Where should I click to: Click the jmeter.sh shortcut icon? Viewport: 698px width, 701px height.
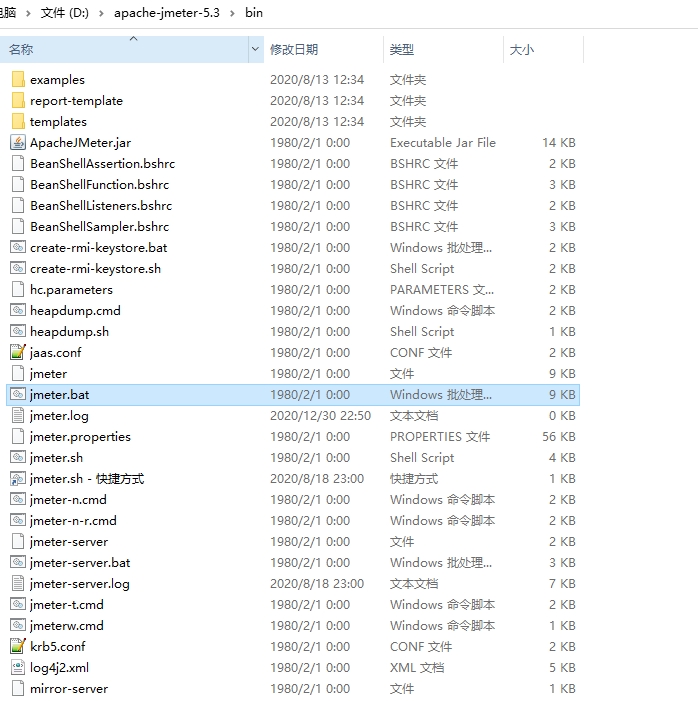18,478
